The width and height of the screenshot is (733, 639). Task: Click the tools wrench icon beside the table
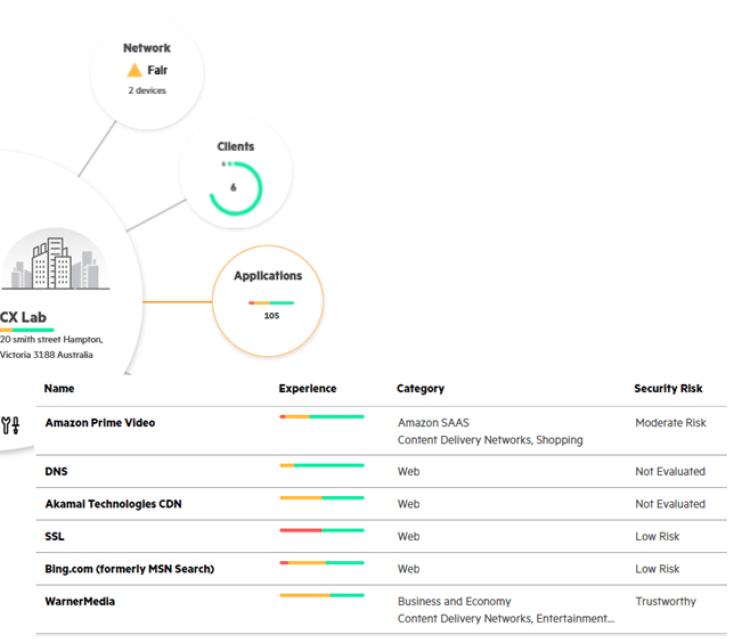tap(12, 425)
